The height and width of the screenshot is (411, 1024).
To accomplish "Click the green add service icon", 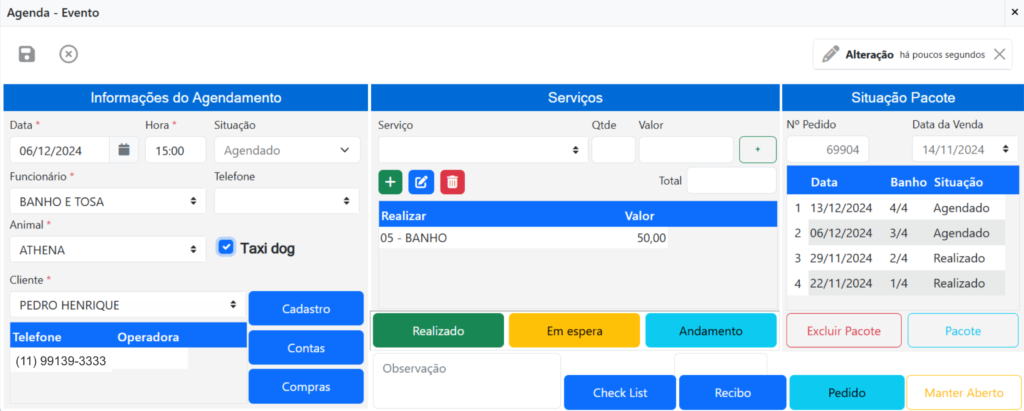I will tap(391, 182).
